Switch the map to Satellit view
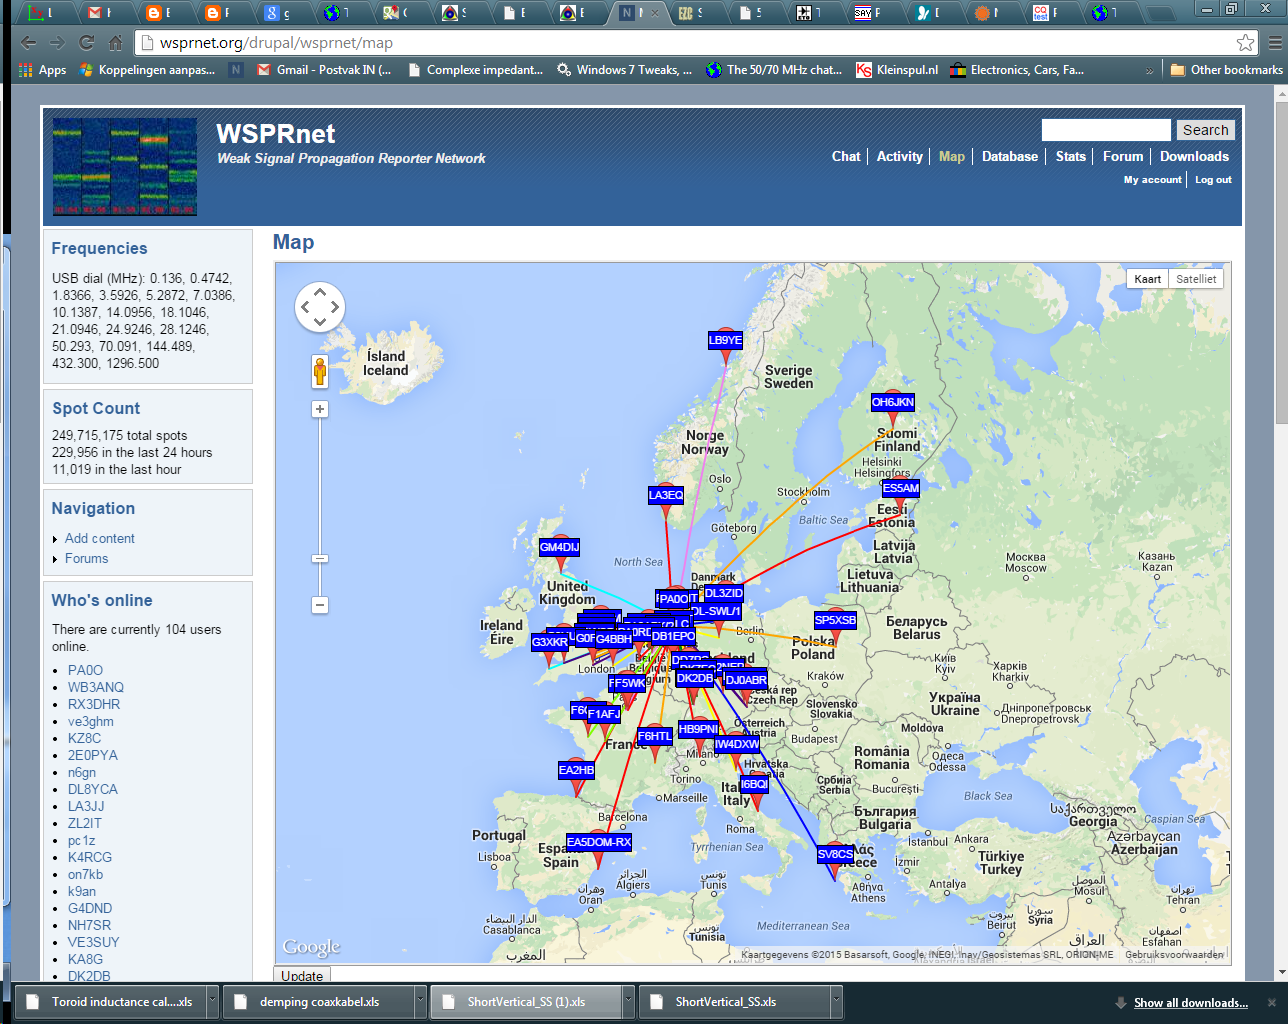This screenshot has width=1288, height=1024. click(1196, 278)
